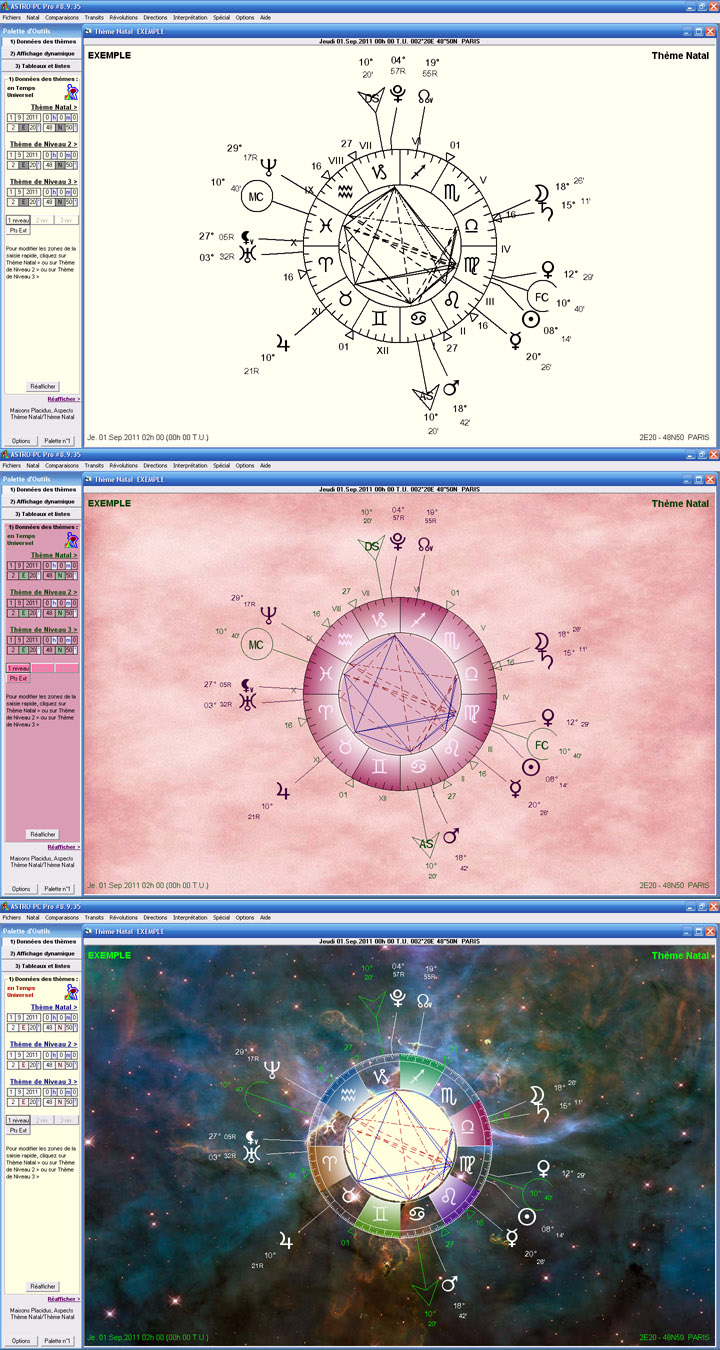The image size is (720, 1350).
Task: Click Réafficher button in white-theme palette
Action: (x=42, y=386)
